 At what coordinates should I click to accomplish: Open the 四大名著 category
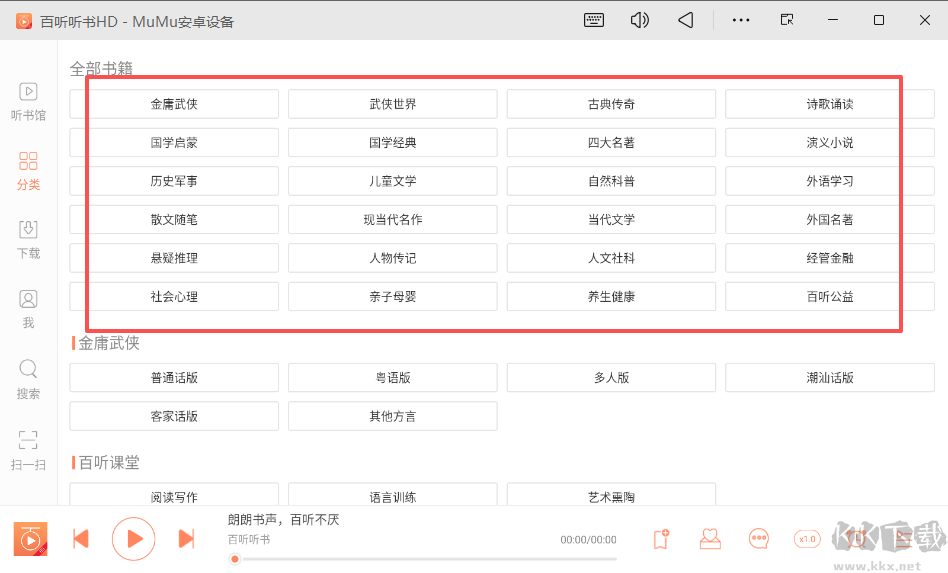[x=611, y=142]
